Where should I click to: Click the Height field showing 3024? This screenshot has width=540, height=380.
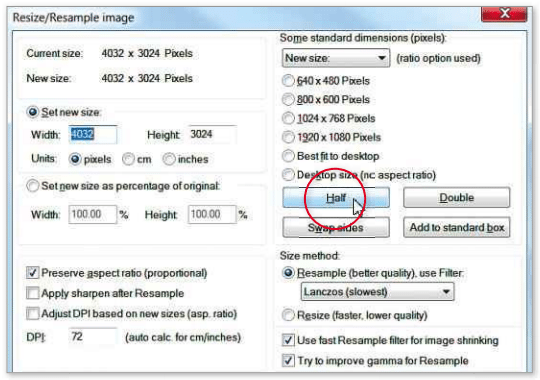tap(212, 134)
